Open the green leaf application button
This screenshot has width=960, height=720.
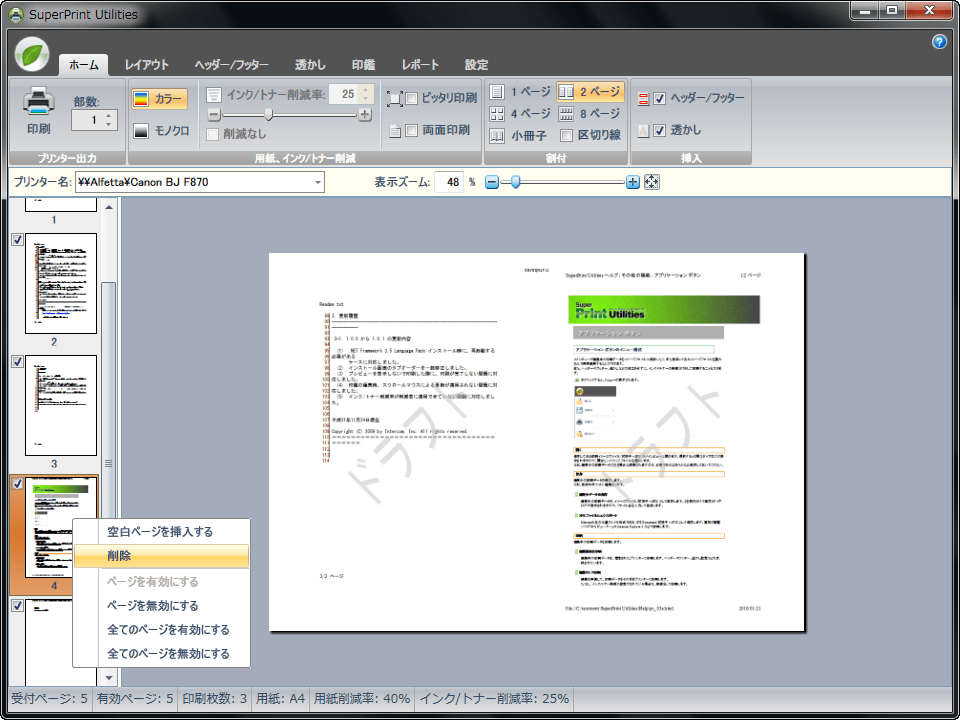32,55
